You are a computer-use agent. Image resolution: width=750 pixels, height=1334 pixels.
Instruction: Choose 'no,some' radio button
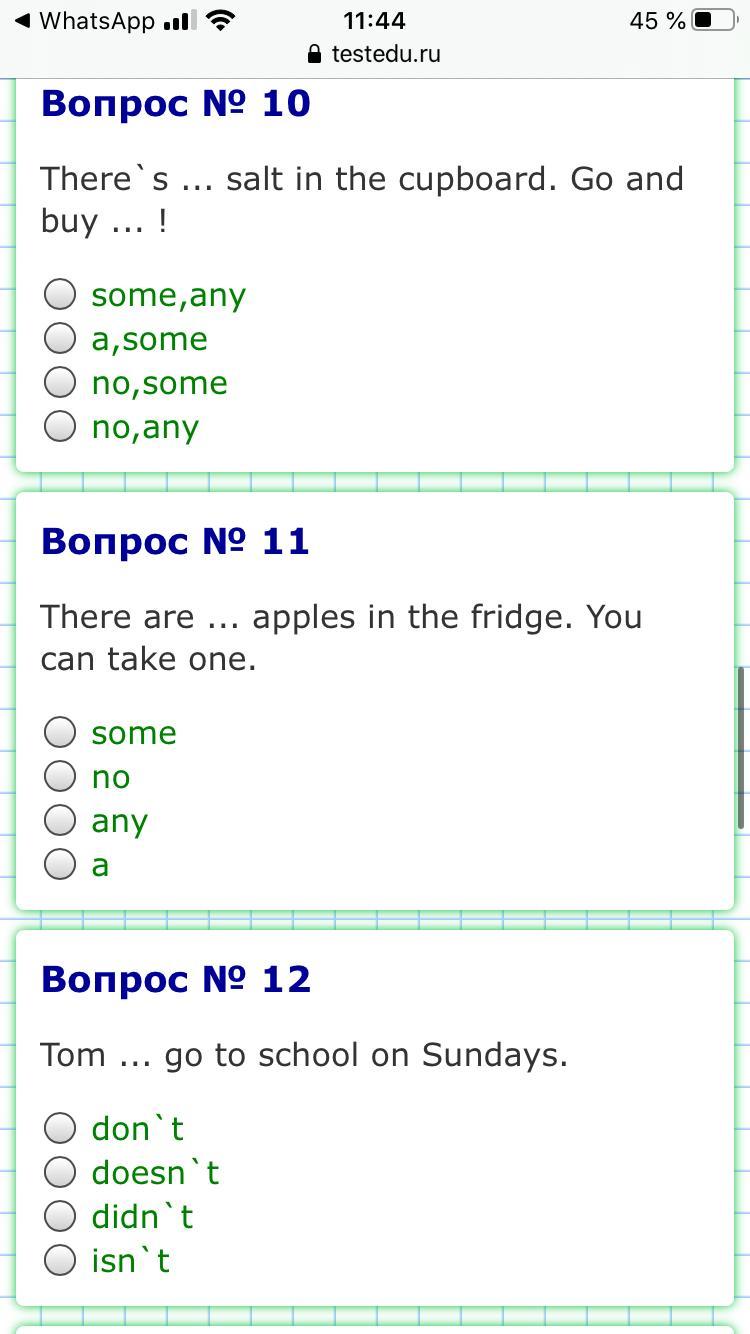60,382
